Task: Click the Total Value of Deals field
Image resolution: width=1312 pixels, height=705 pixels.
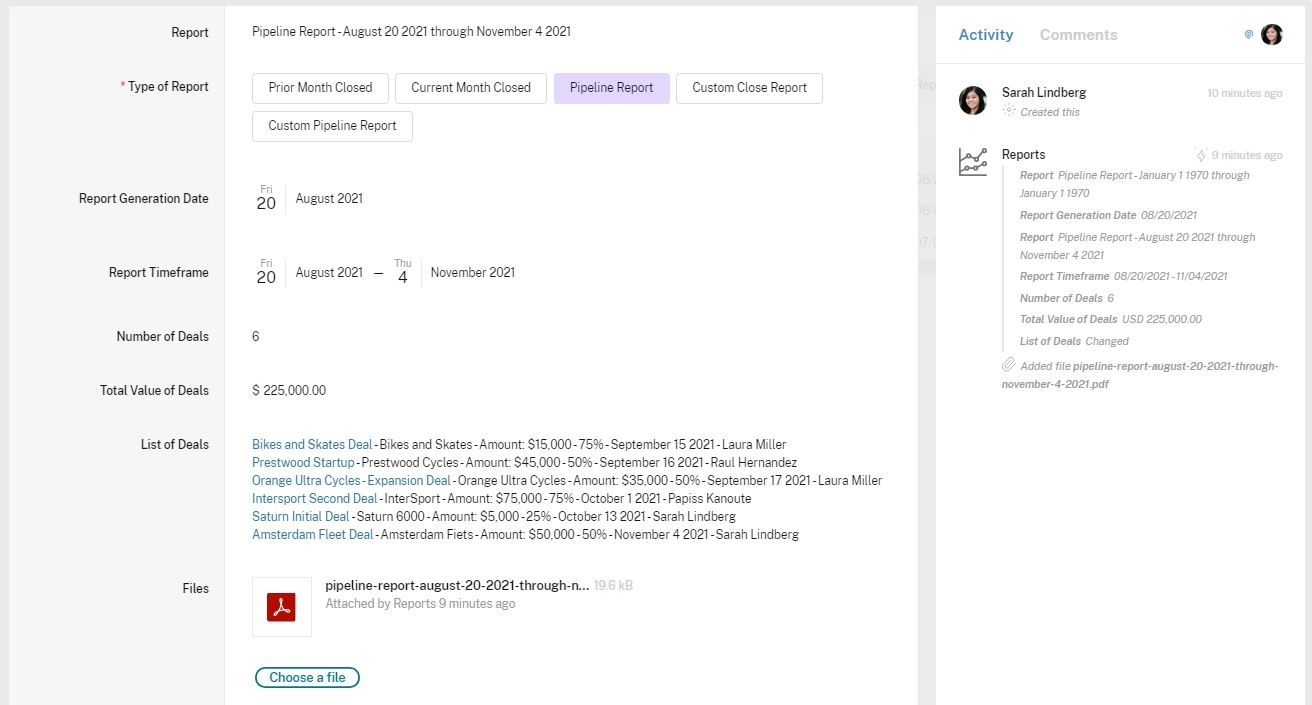Action: pyautogui.click(x=289, y=391)
